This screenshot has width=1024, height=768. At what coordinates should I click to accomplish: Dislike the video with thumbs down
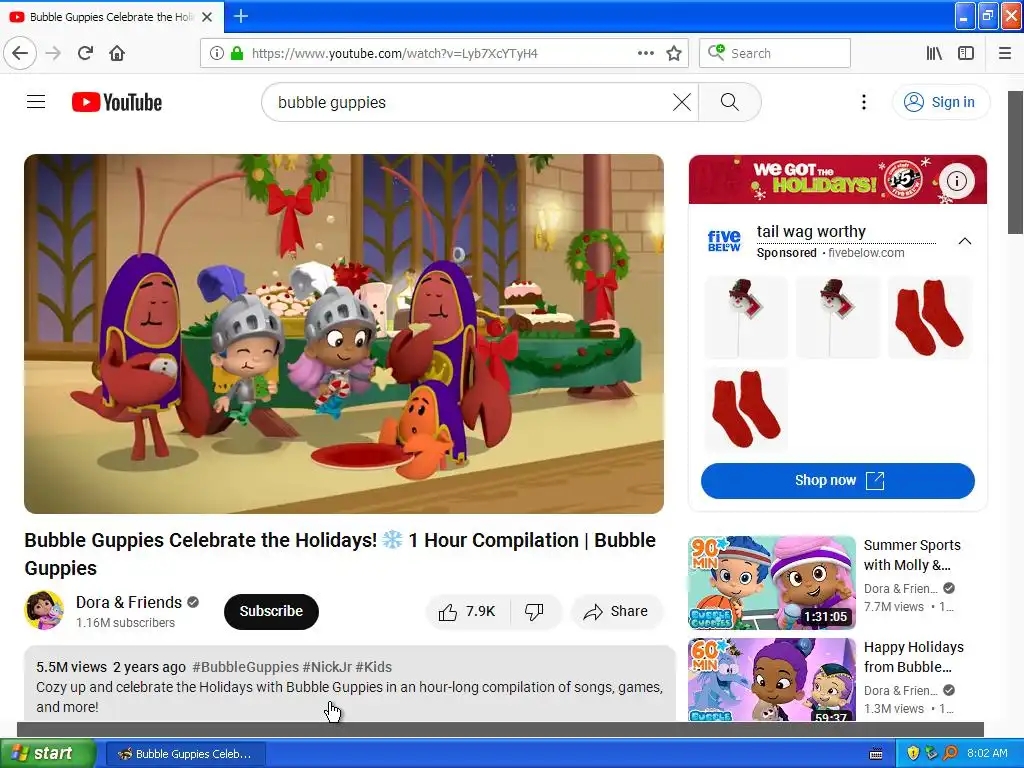tap(534, 611)
